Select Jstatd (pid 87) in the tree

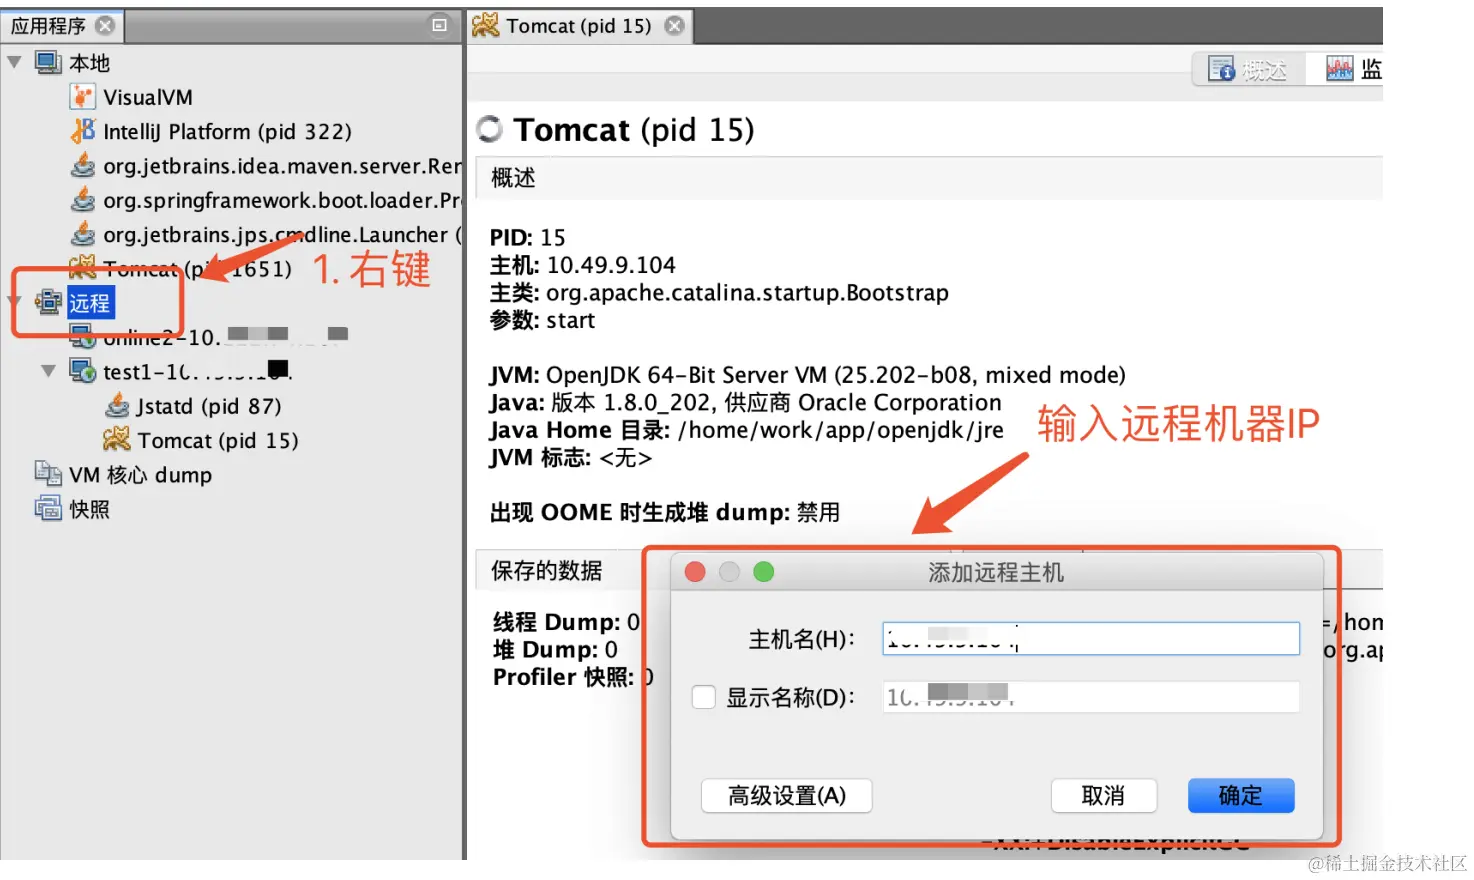coord(209,406)
